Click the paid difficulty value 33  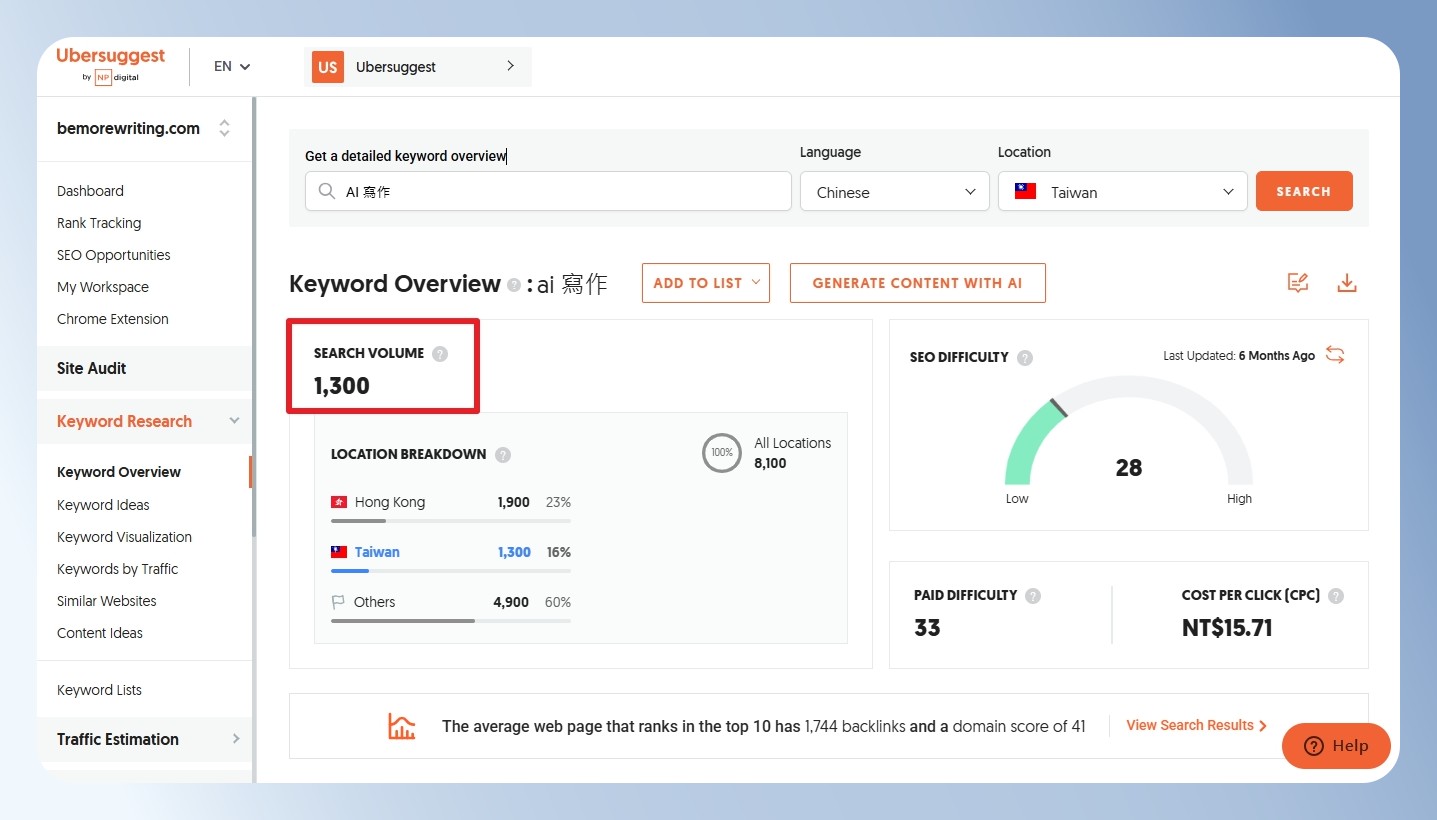click(927, 628)
